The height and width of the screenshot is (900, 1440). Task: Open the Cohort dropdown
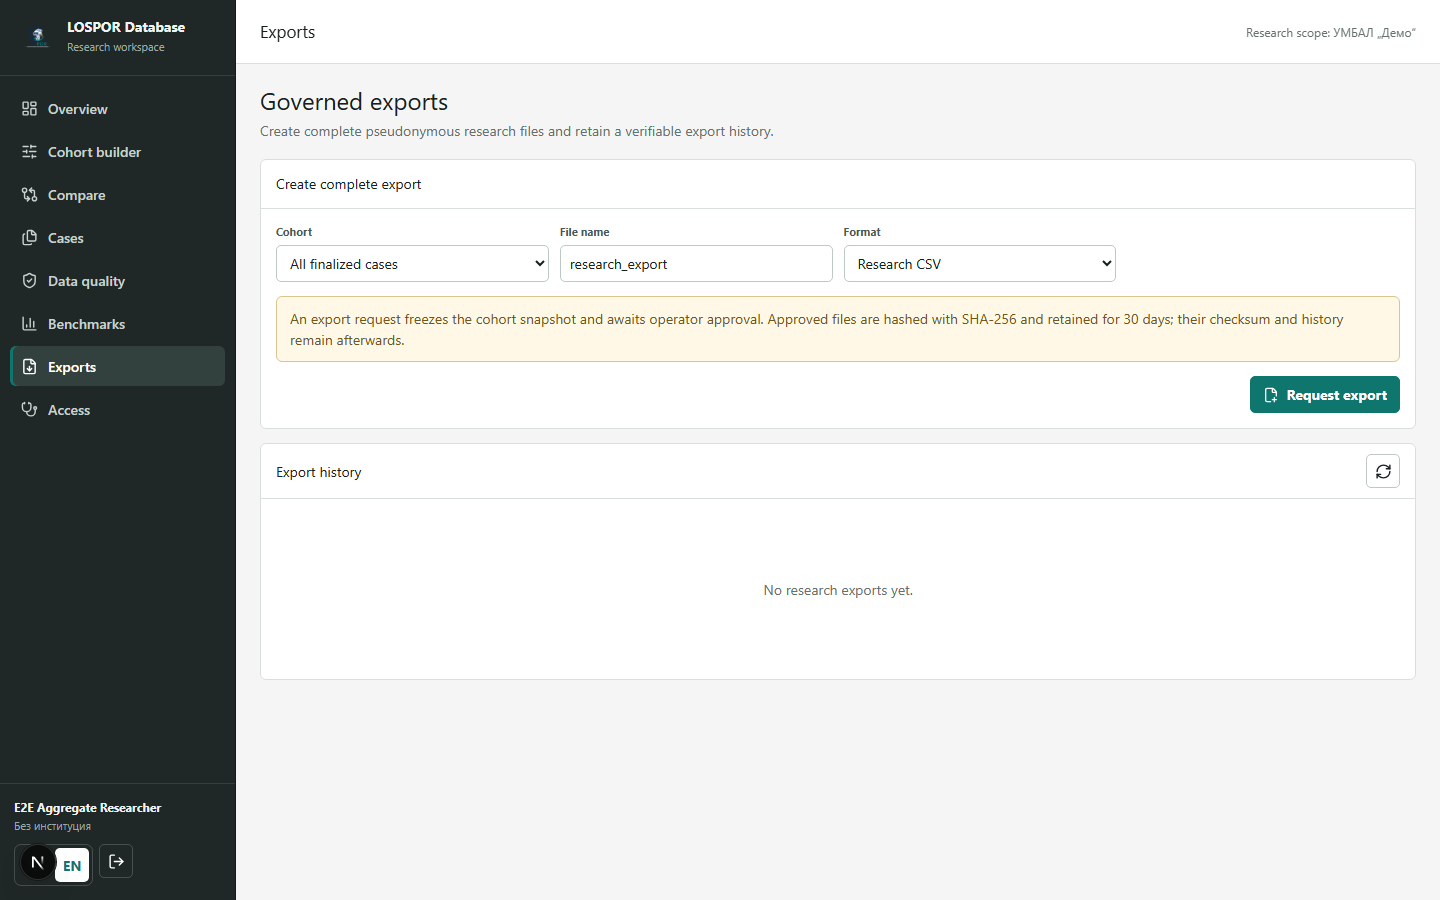(x=412, y=264)
